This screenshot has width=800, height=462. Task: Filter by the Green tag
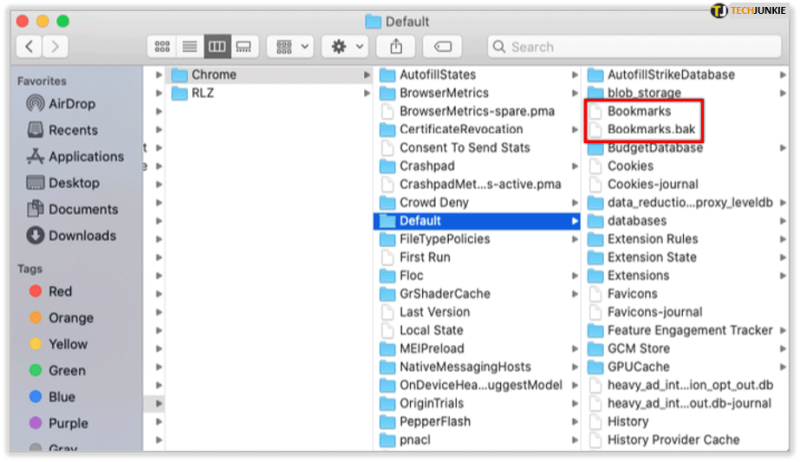coord(57,371)
